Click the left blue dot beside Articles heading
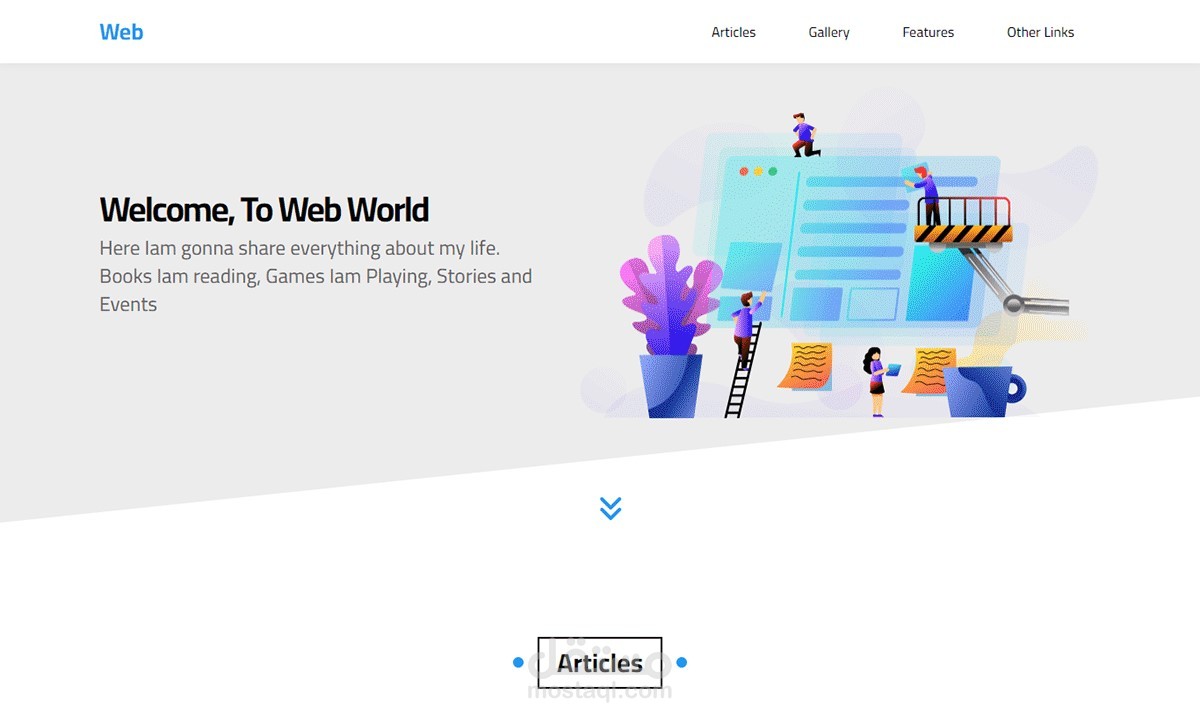Image resolution: width=1200 pixels, height=717 pixels. point(518,662)
